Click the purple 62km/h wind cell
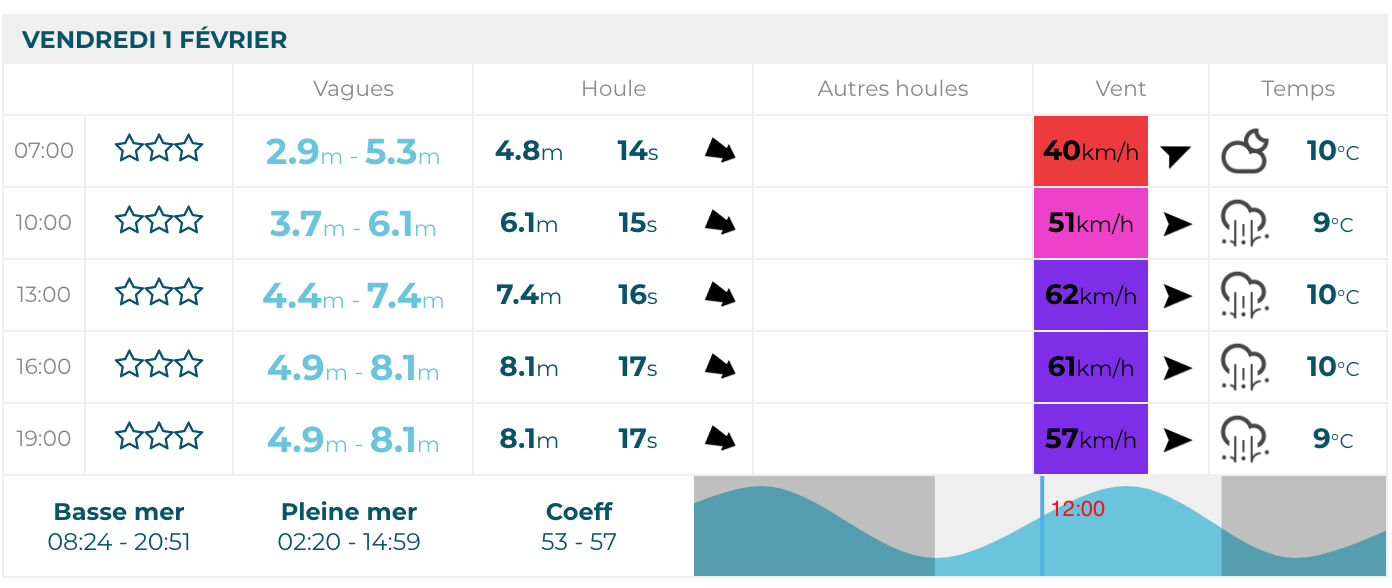 click(x=1090, y=295)
